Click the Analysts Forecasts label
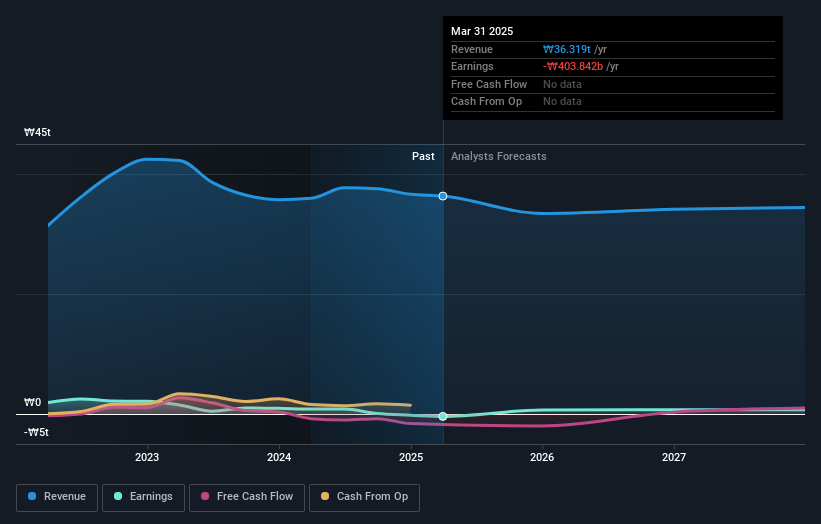Viewport: 821px width, 524px height. (498, 156)
